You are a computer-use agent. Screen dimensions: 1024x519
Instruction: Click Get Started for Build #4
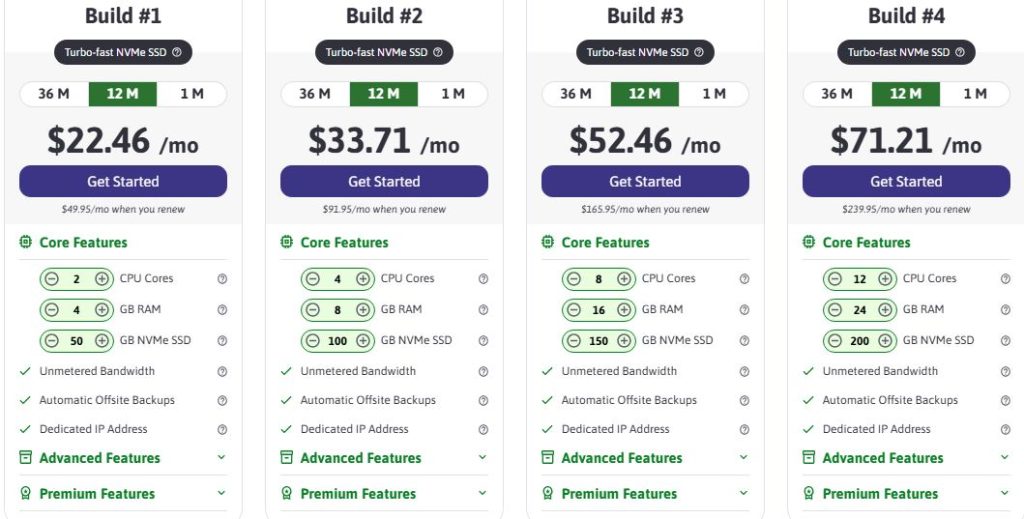(906, 181)
